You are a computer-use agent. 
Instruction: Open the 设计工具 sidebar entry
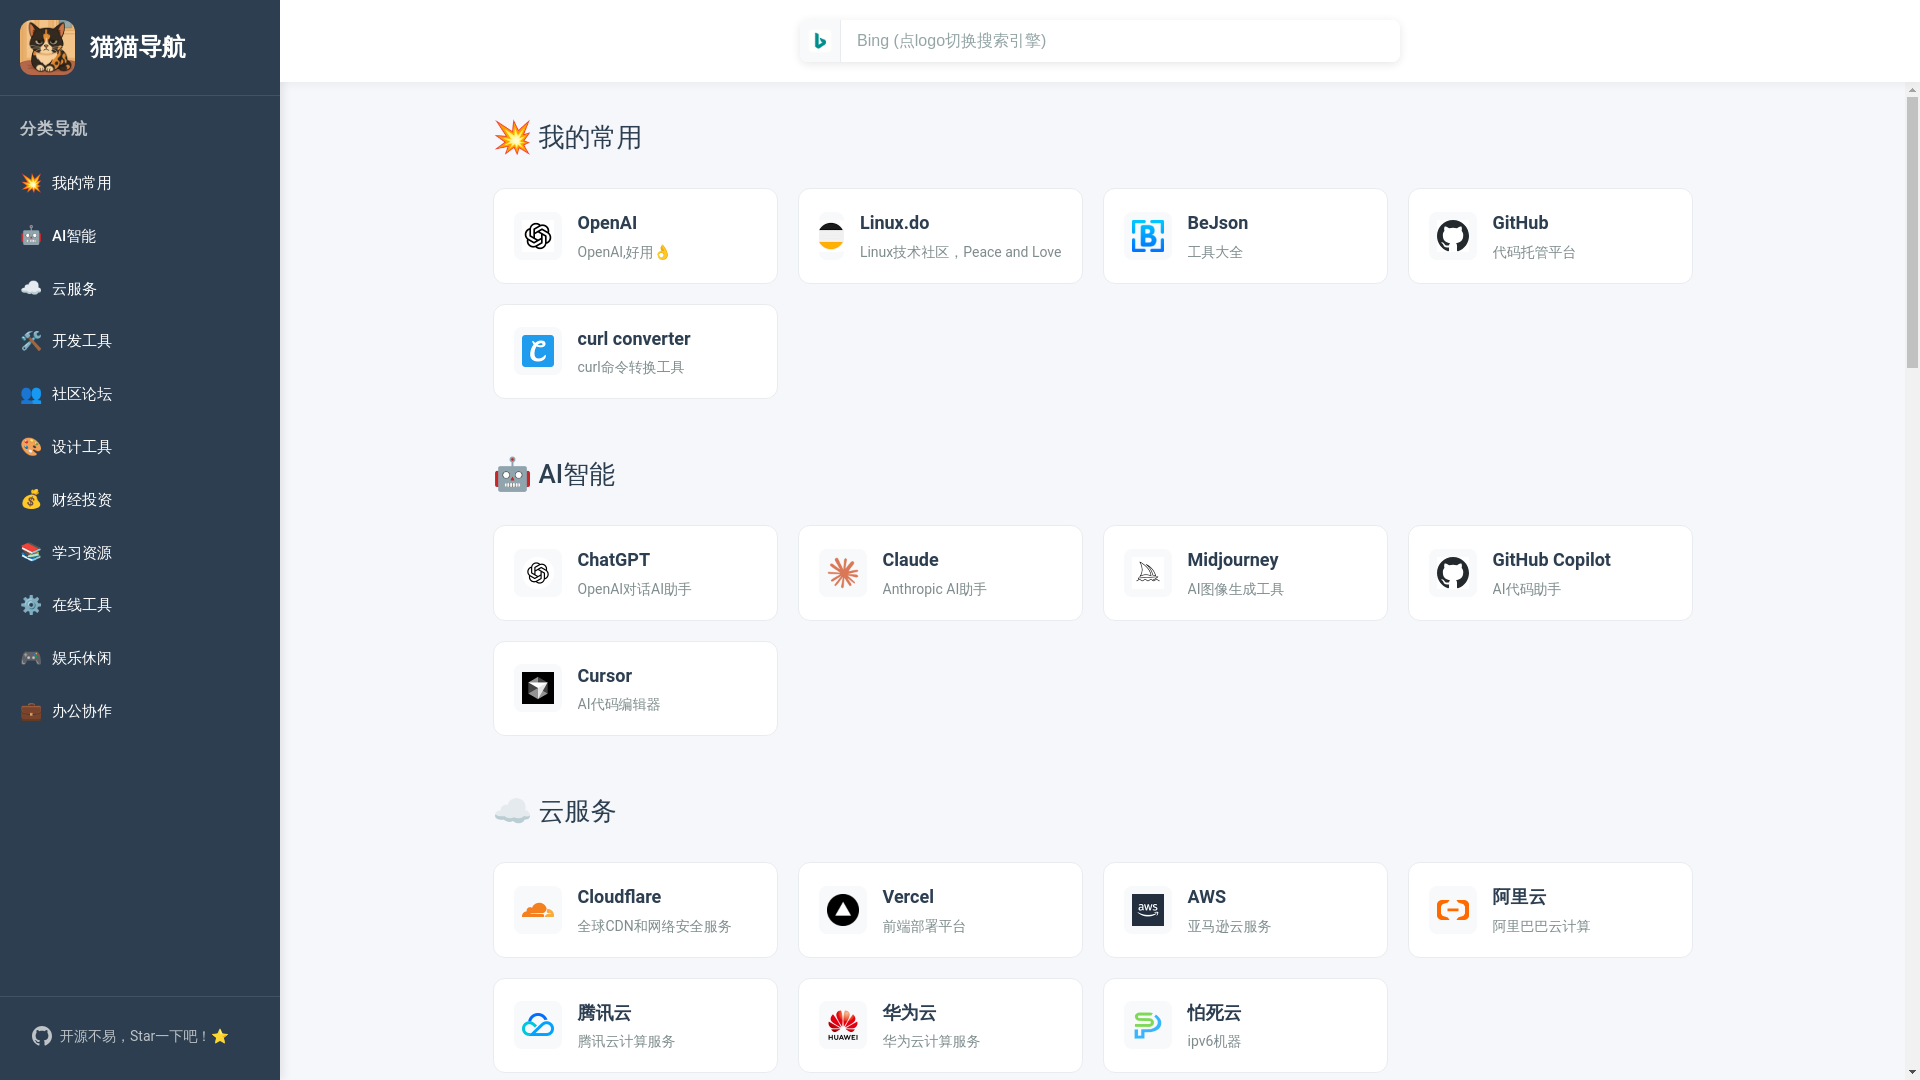tap(140, 447)
